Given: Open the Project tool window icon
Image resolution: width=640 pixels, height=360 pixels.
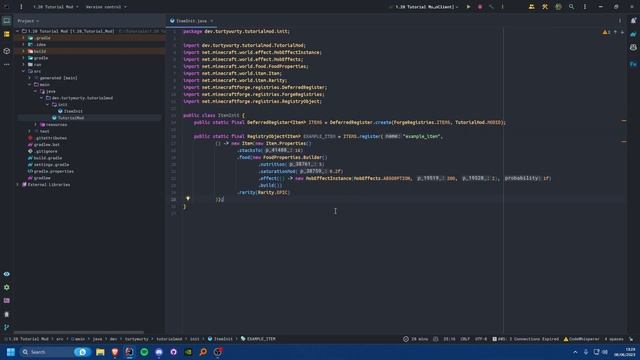Looking at the screenshot, I should 7,20.
